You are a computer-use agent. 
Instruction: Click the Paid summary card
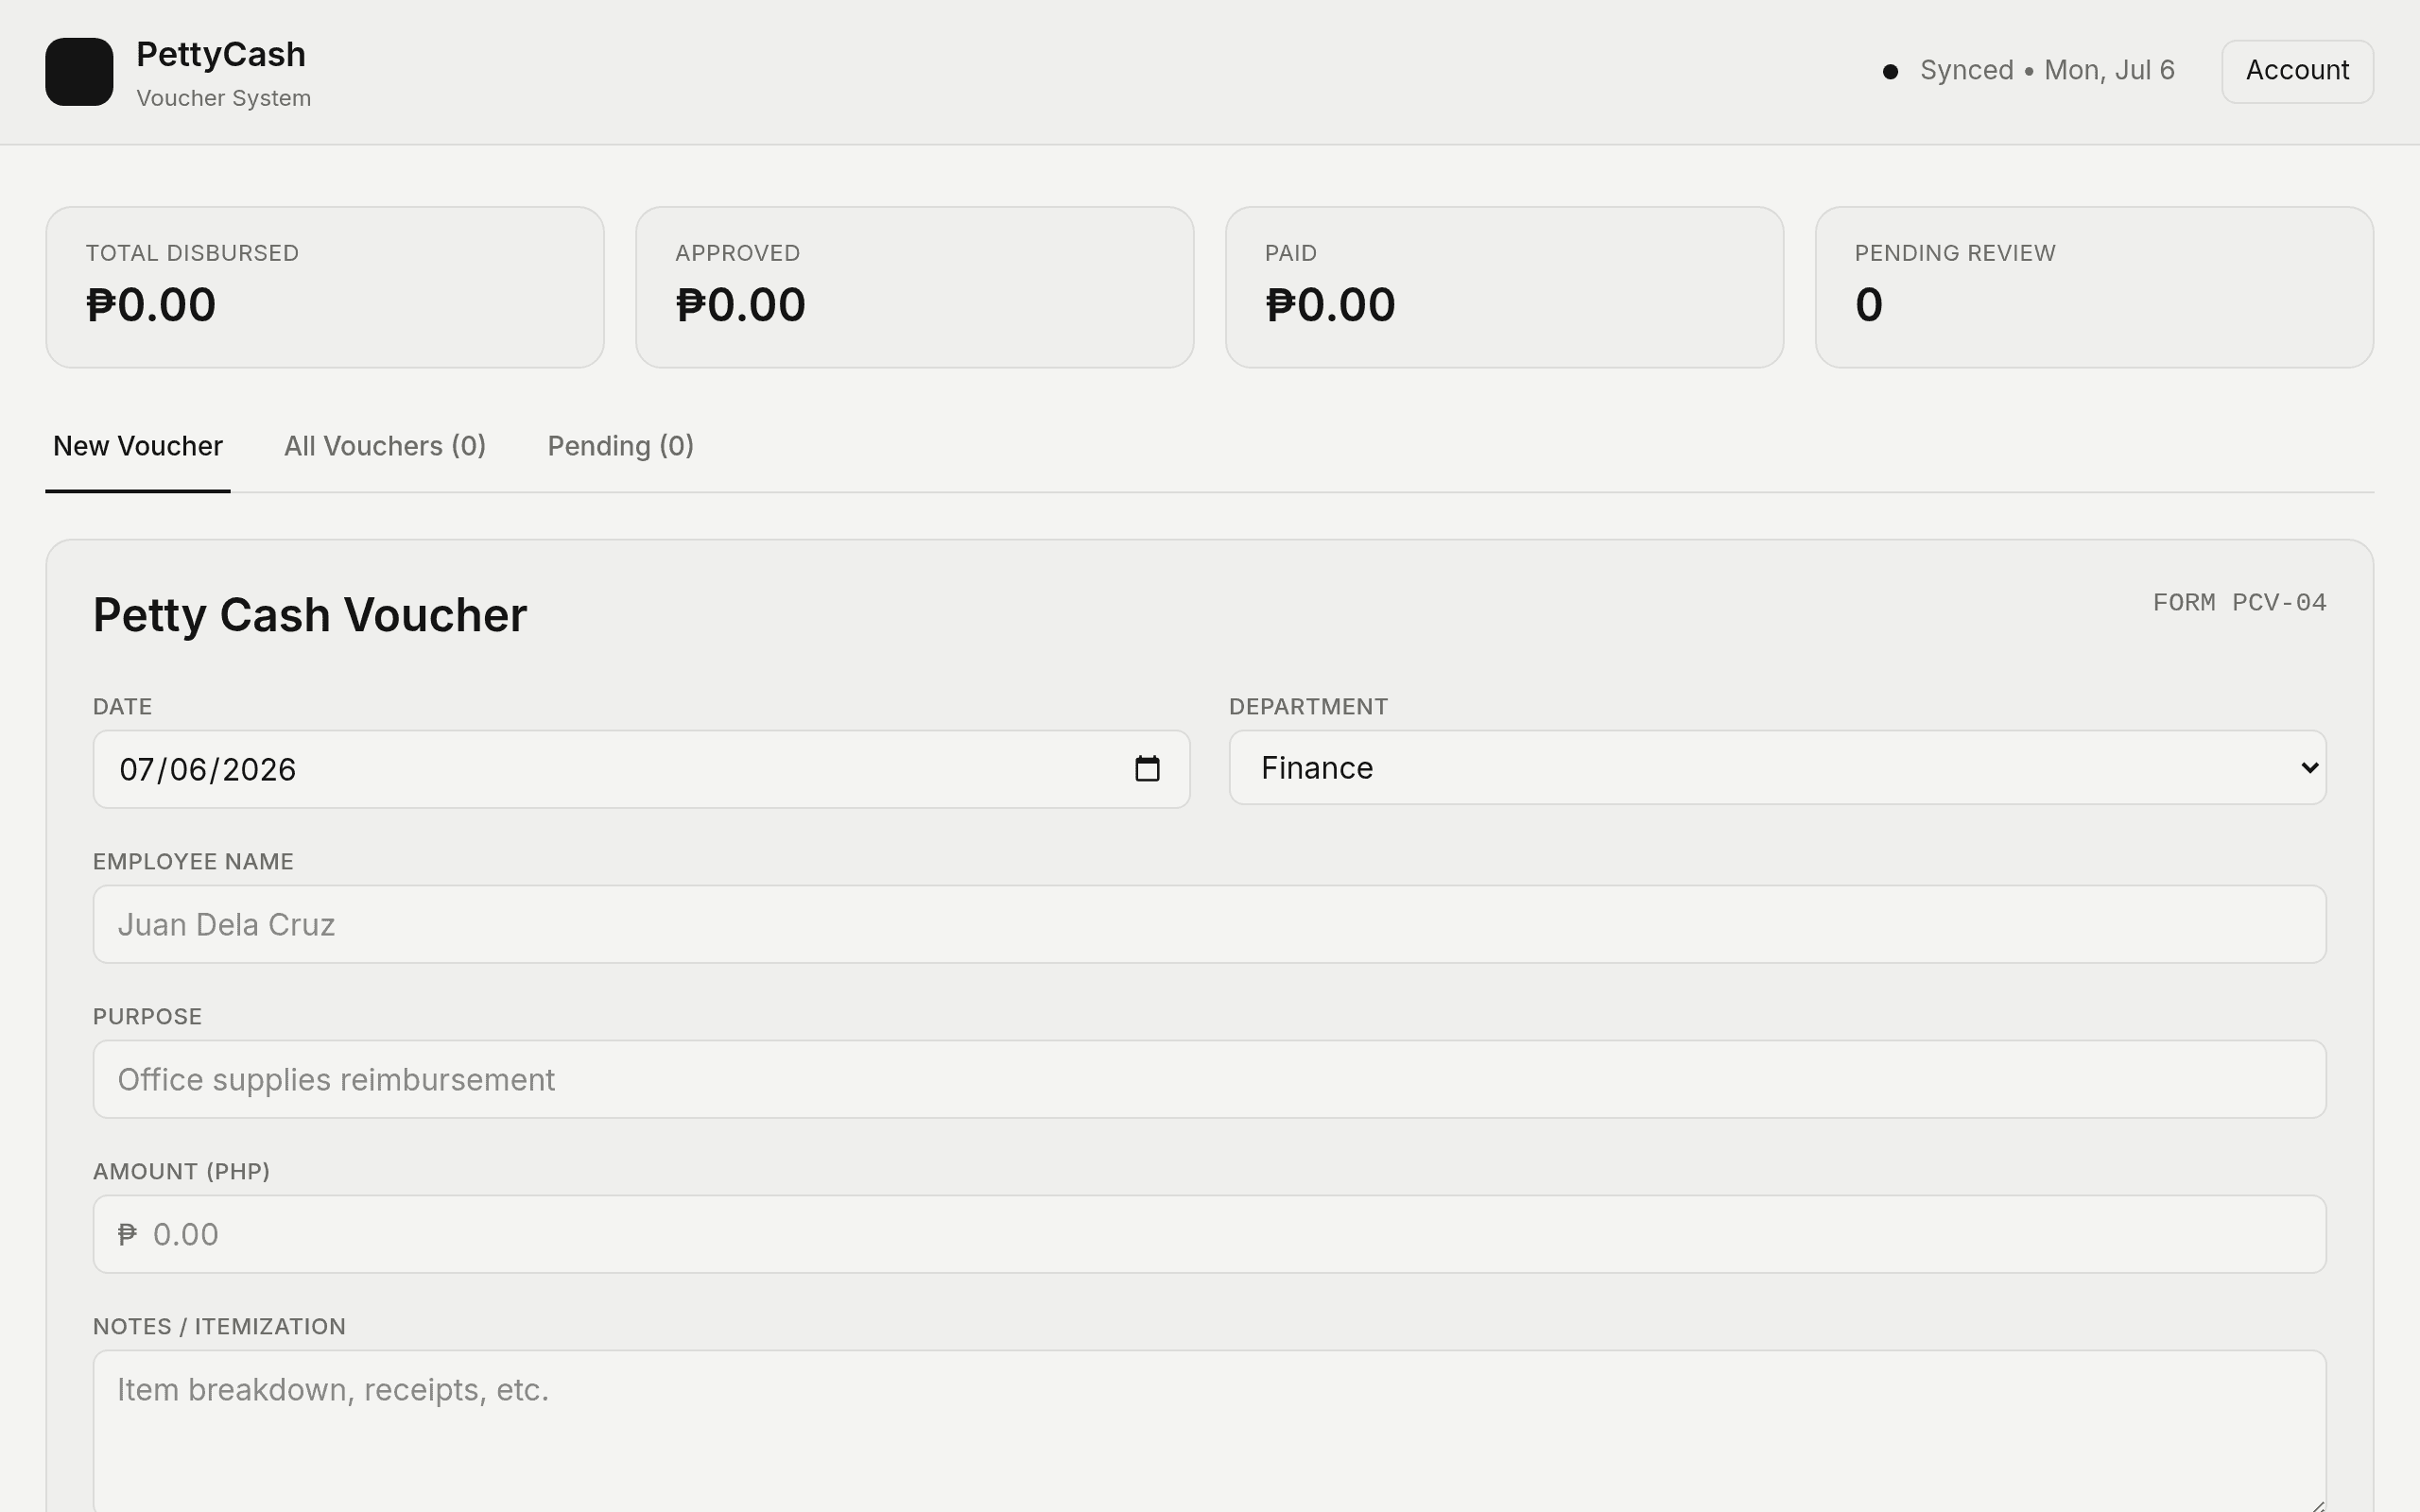click(1505, 287)
